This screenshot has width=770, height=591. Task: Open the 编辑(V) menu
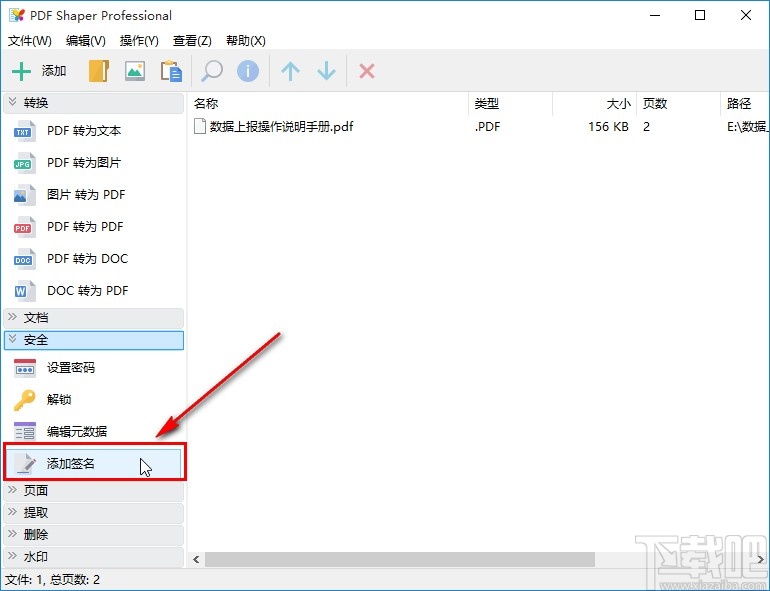(86, 41)
